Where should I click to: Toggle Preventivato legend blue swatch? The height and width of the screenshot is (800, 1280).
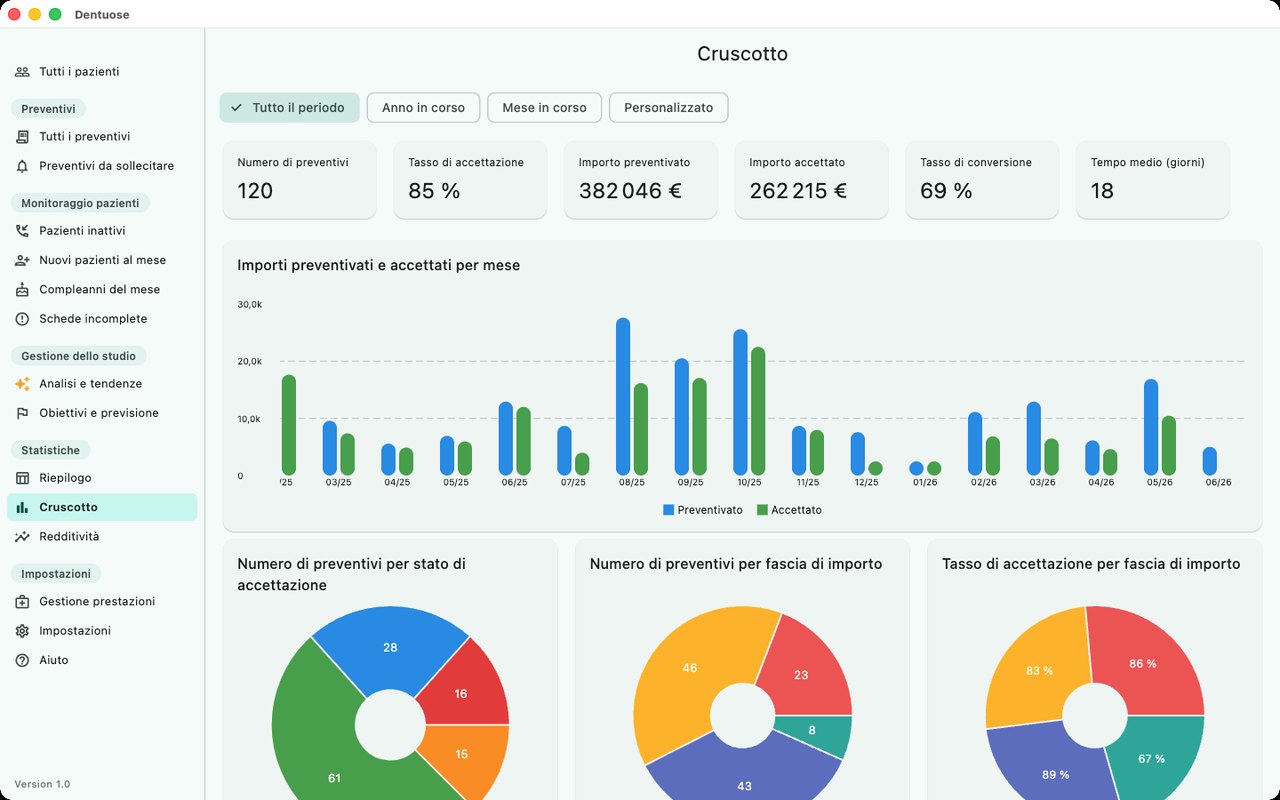668,510
